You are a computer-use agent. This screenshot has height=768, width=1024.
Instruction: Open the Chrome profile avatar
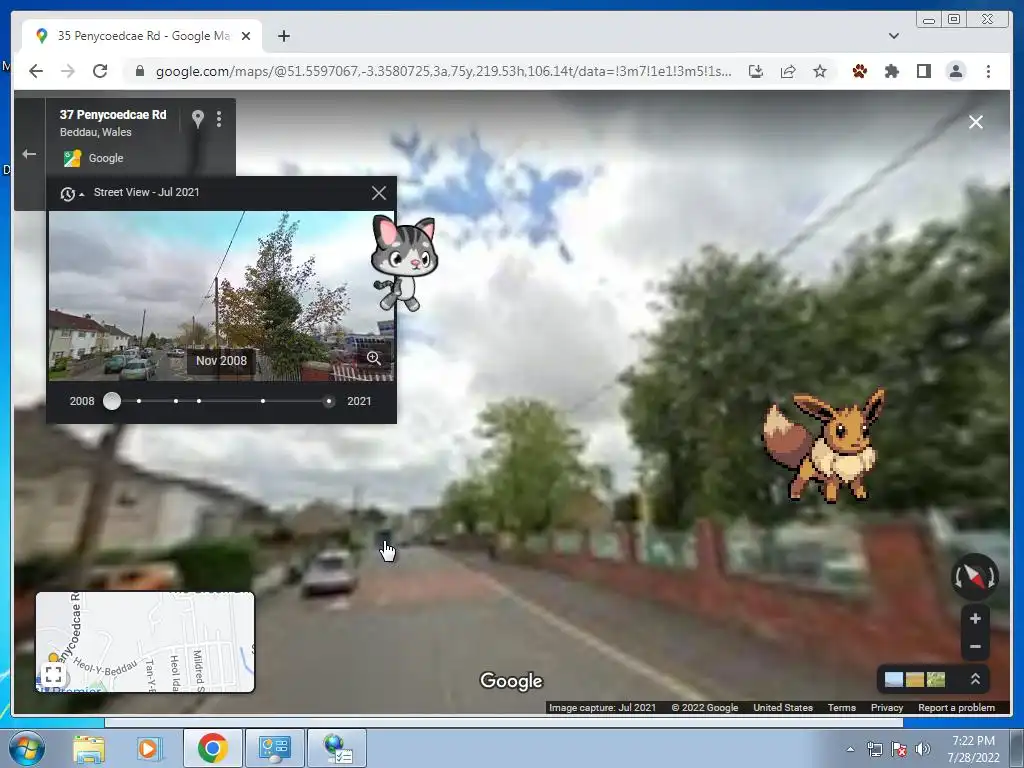(x=955, y=71)
